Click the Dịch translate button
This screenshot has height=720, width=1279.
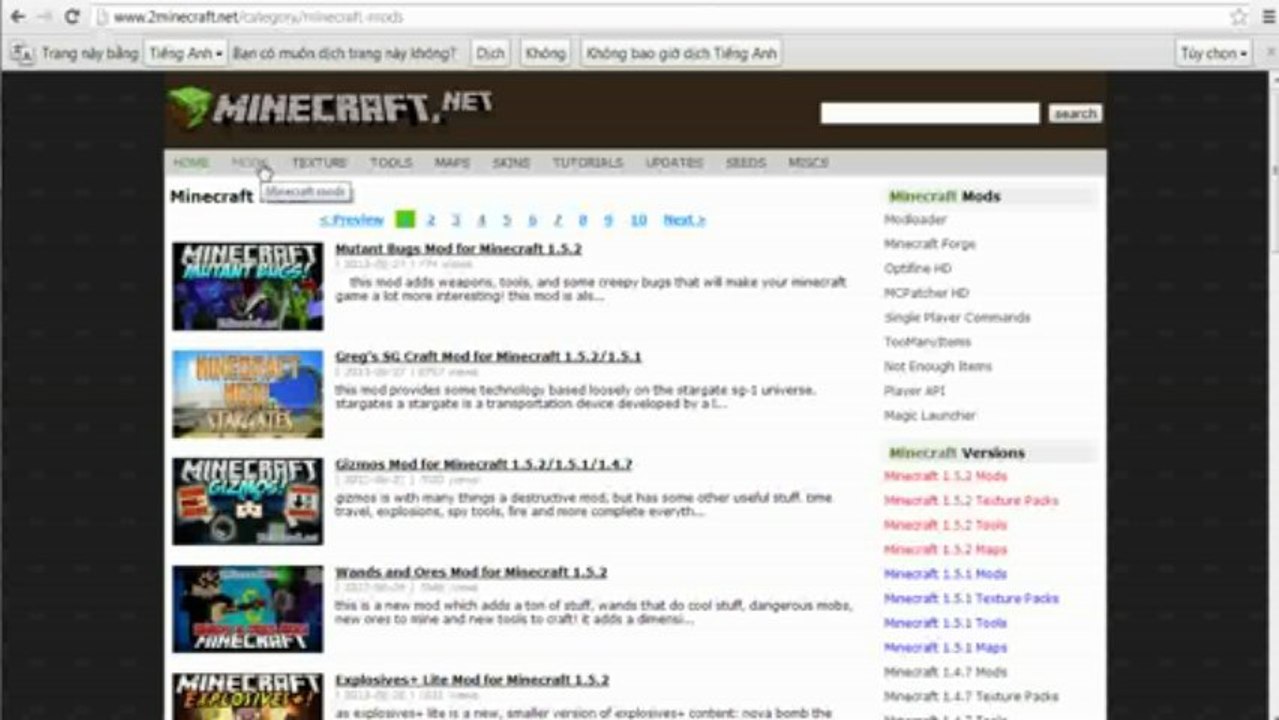490,53
